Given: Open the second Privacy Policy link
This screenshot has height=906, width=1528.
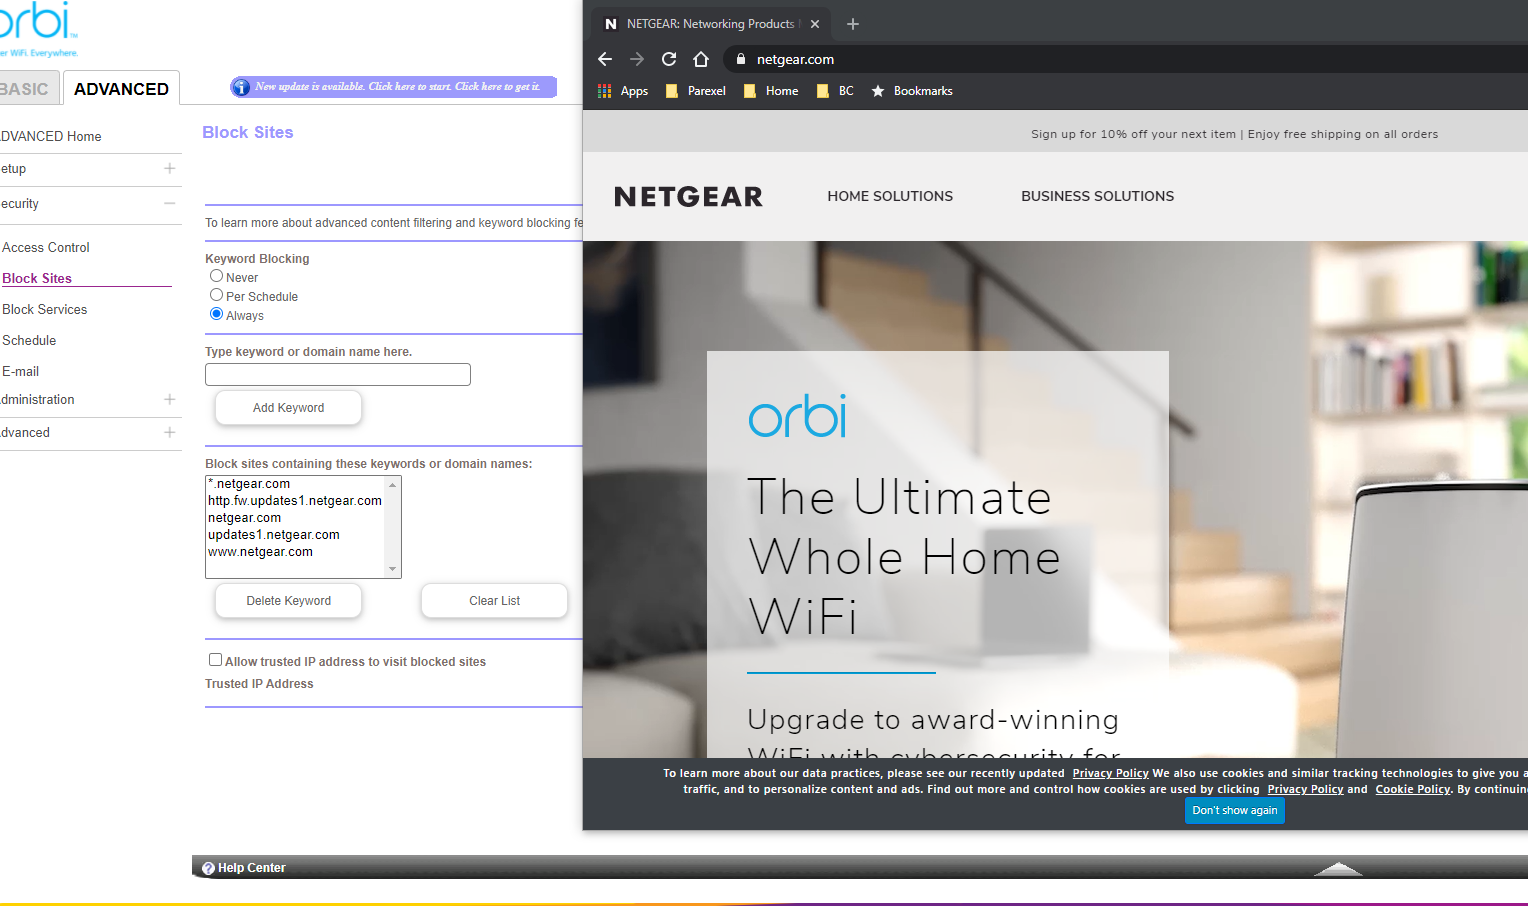Looking at the screenshot, I should click(x=1305, y=789).
